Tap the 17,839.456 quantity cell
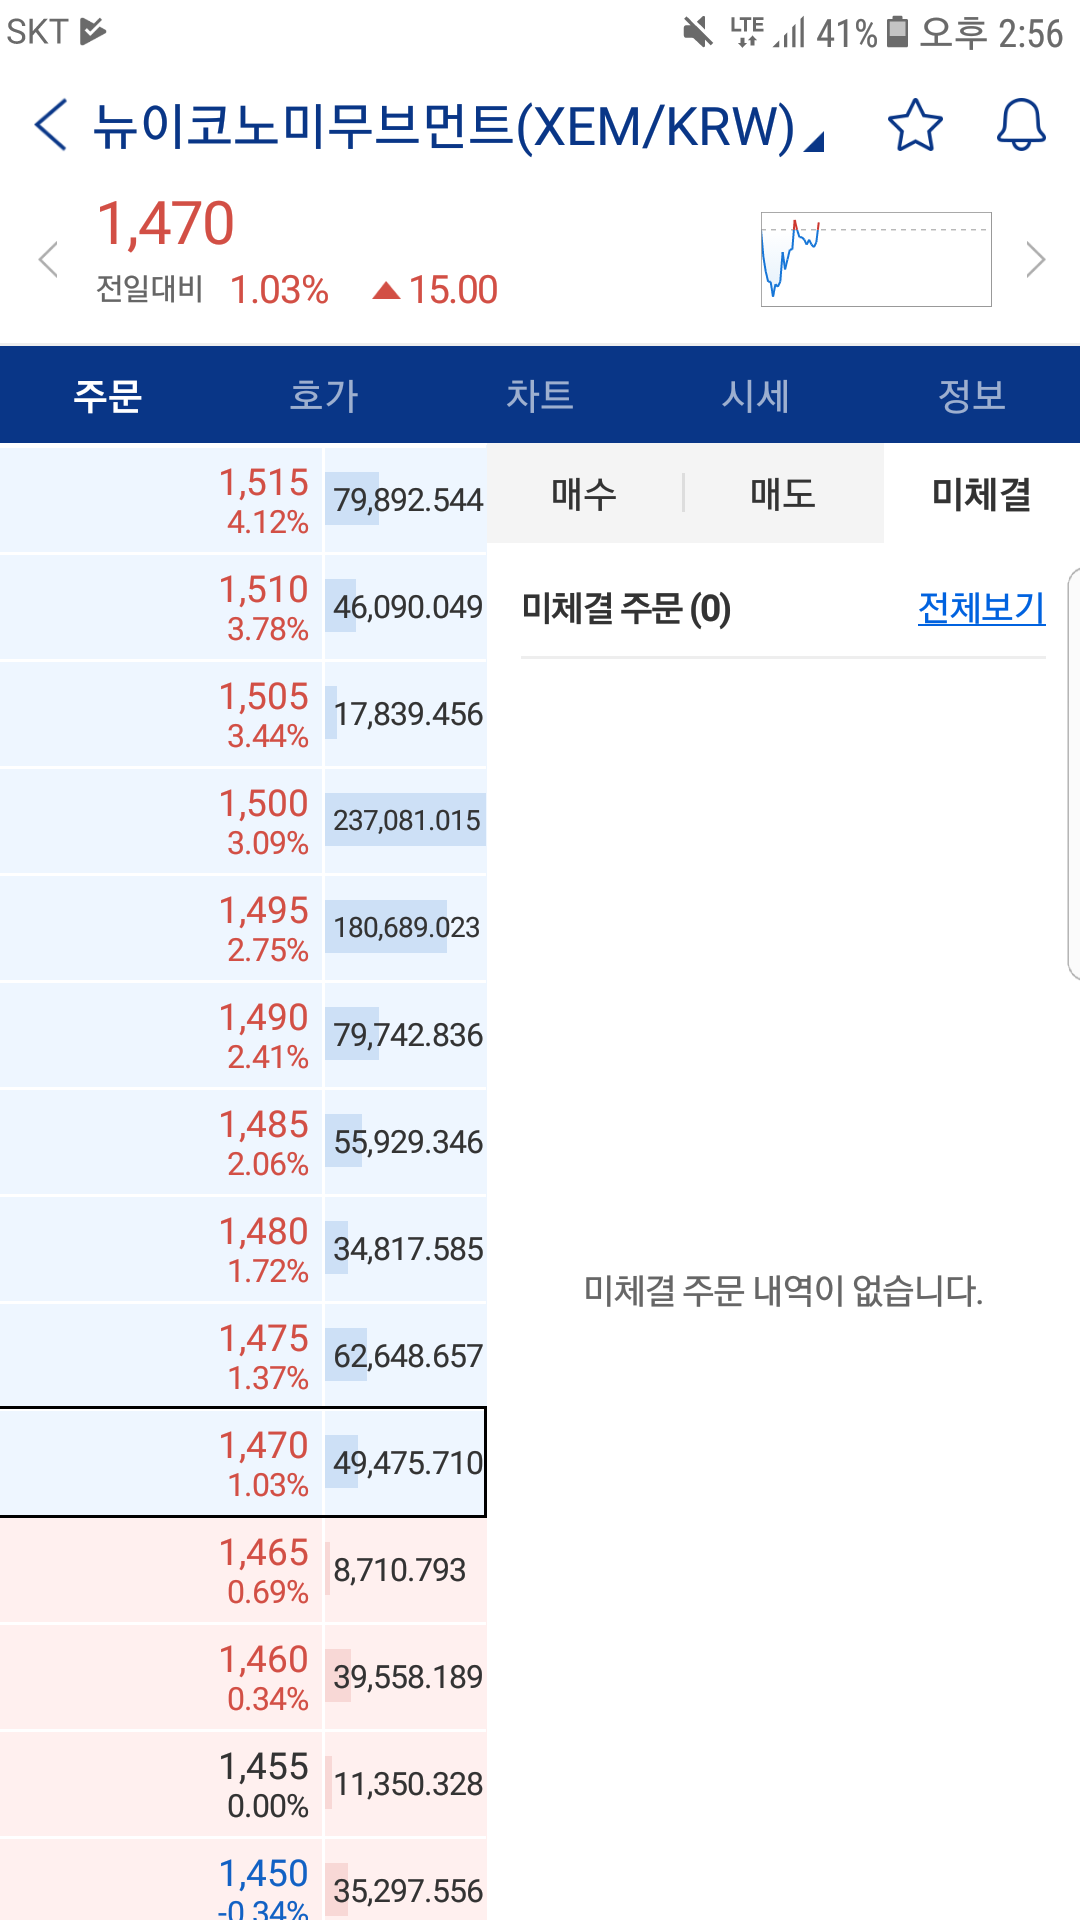 tap(406, 713)
